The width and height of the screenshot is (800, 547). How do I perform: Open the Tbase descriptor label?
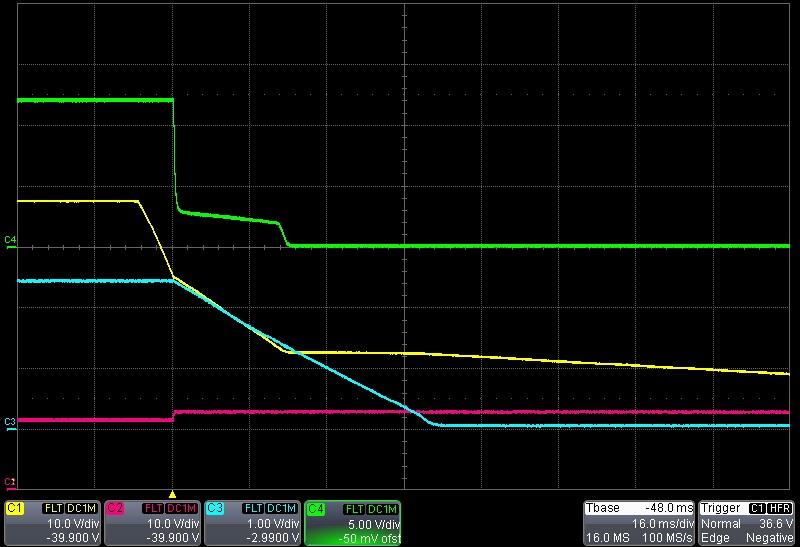[602, 508]
